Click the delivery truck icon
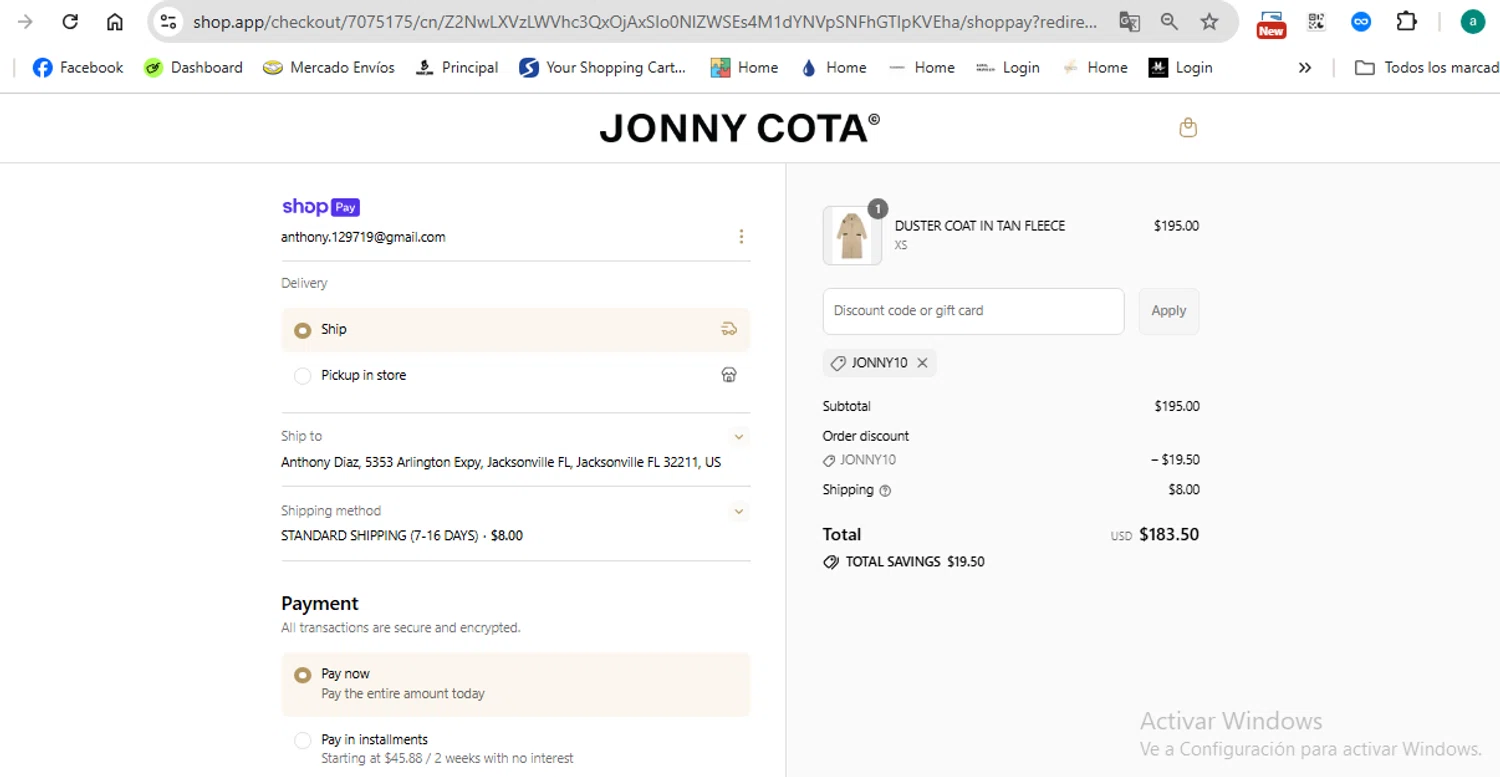Image resolution: width=1500 pixels, height=777 pixels. coord(729,329)
